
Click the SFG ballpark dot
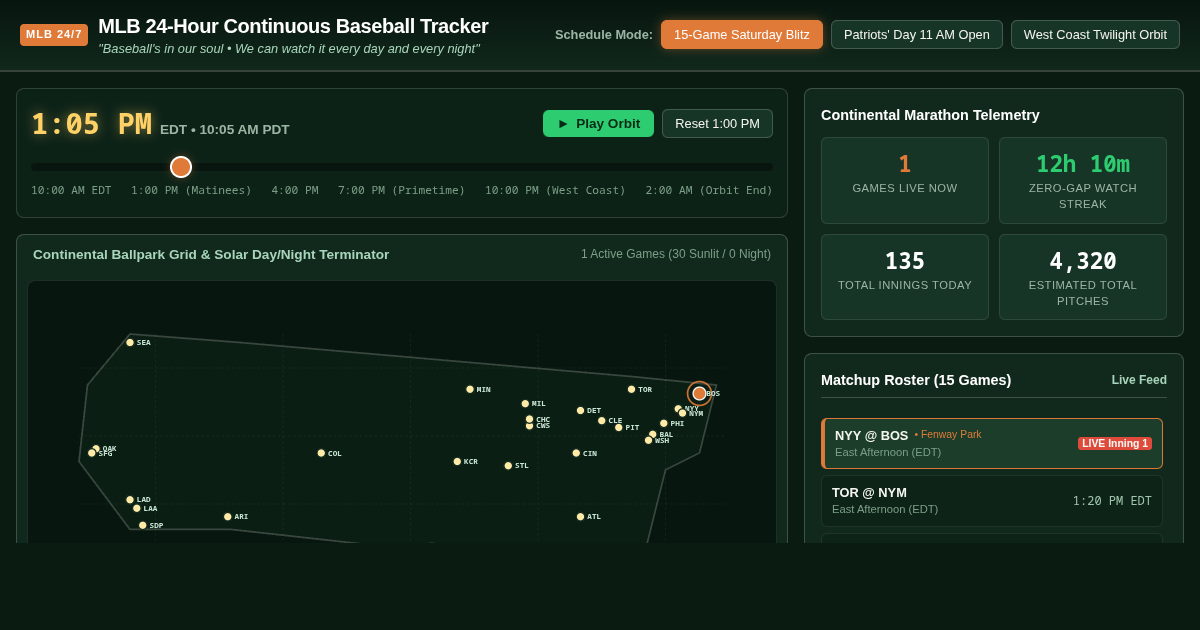click(92, 454)
